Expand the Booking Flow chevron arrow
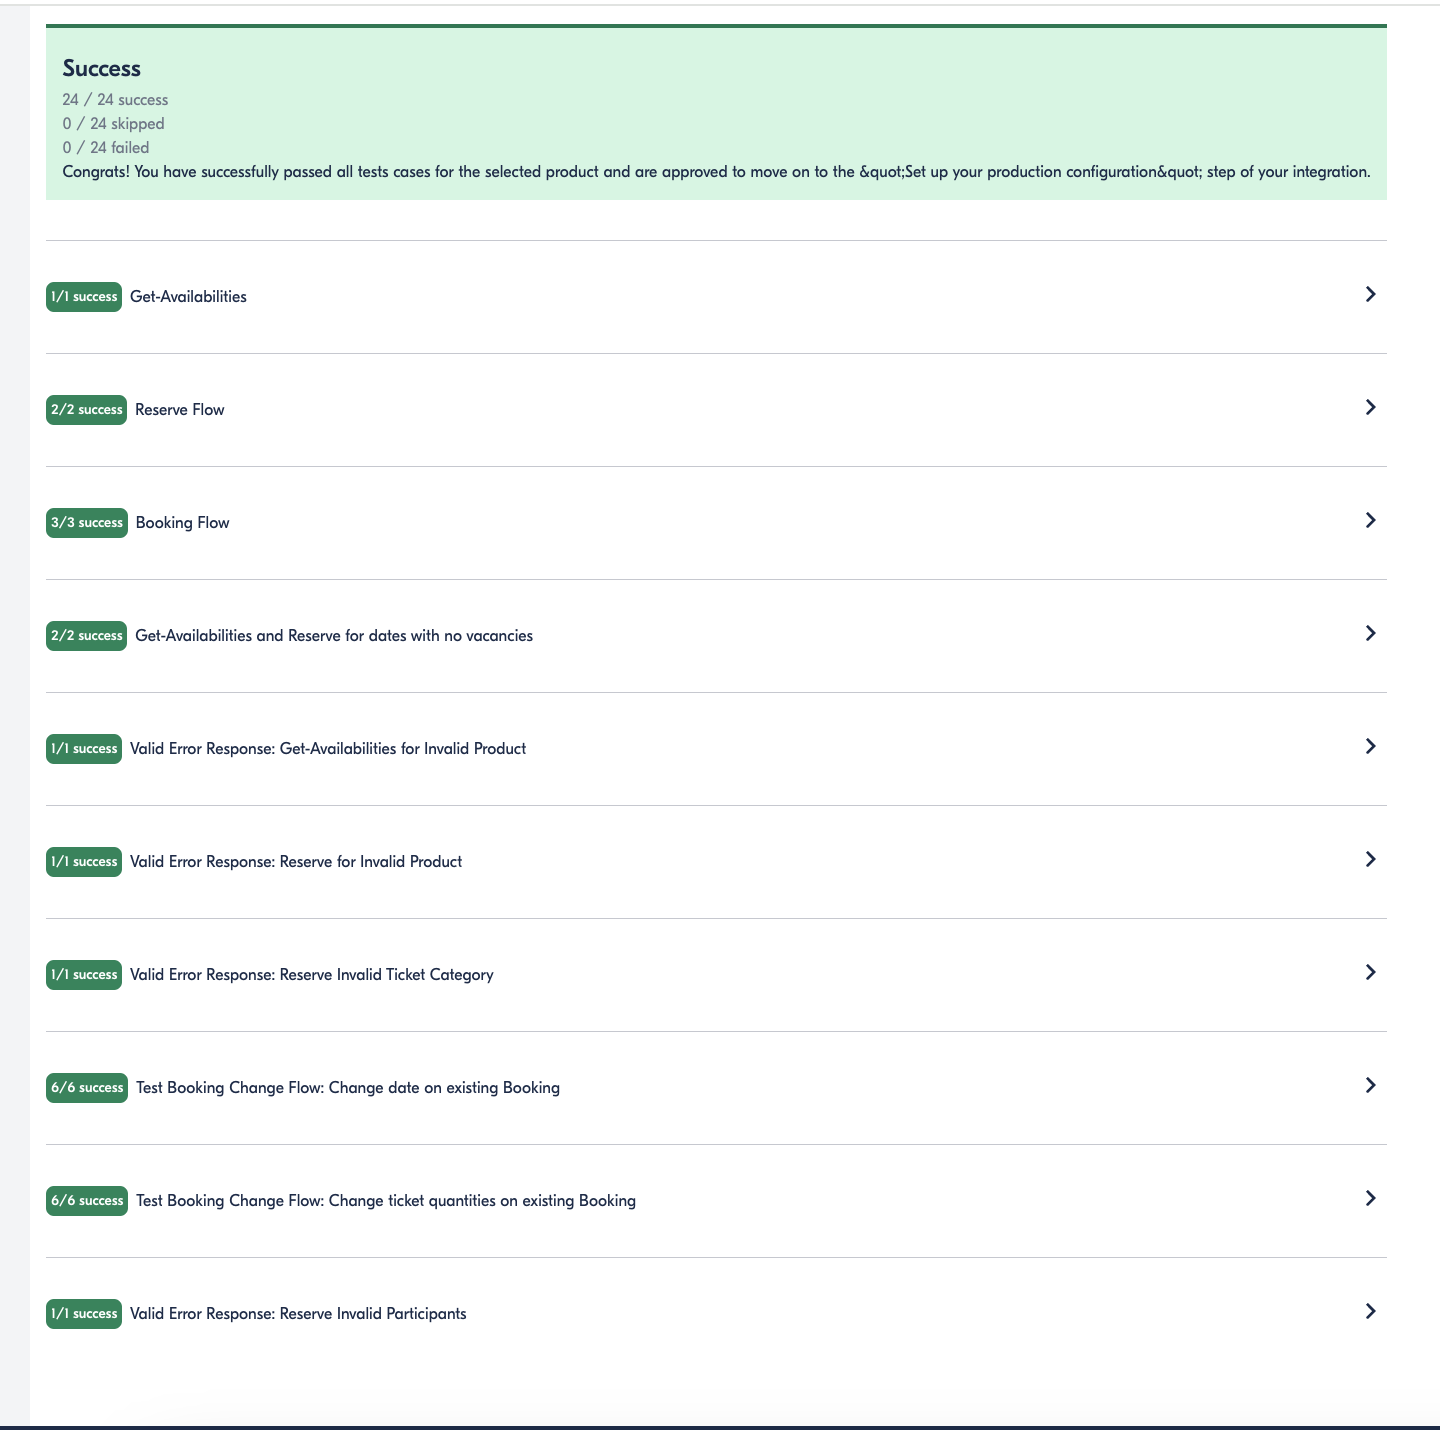The image size is (1440, 1430). (x=1370, y=520)
